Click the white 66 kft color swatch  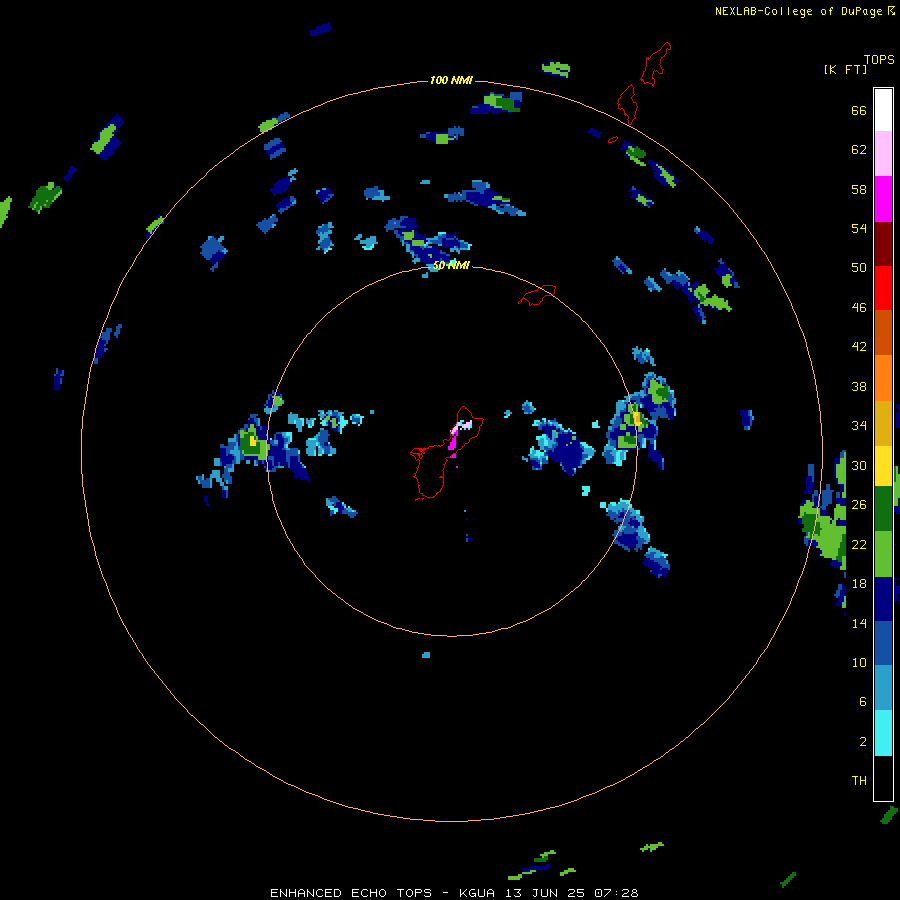point(883,110)
